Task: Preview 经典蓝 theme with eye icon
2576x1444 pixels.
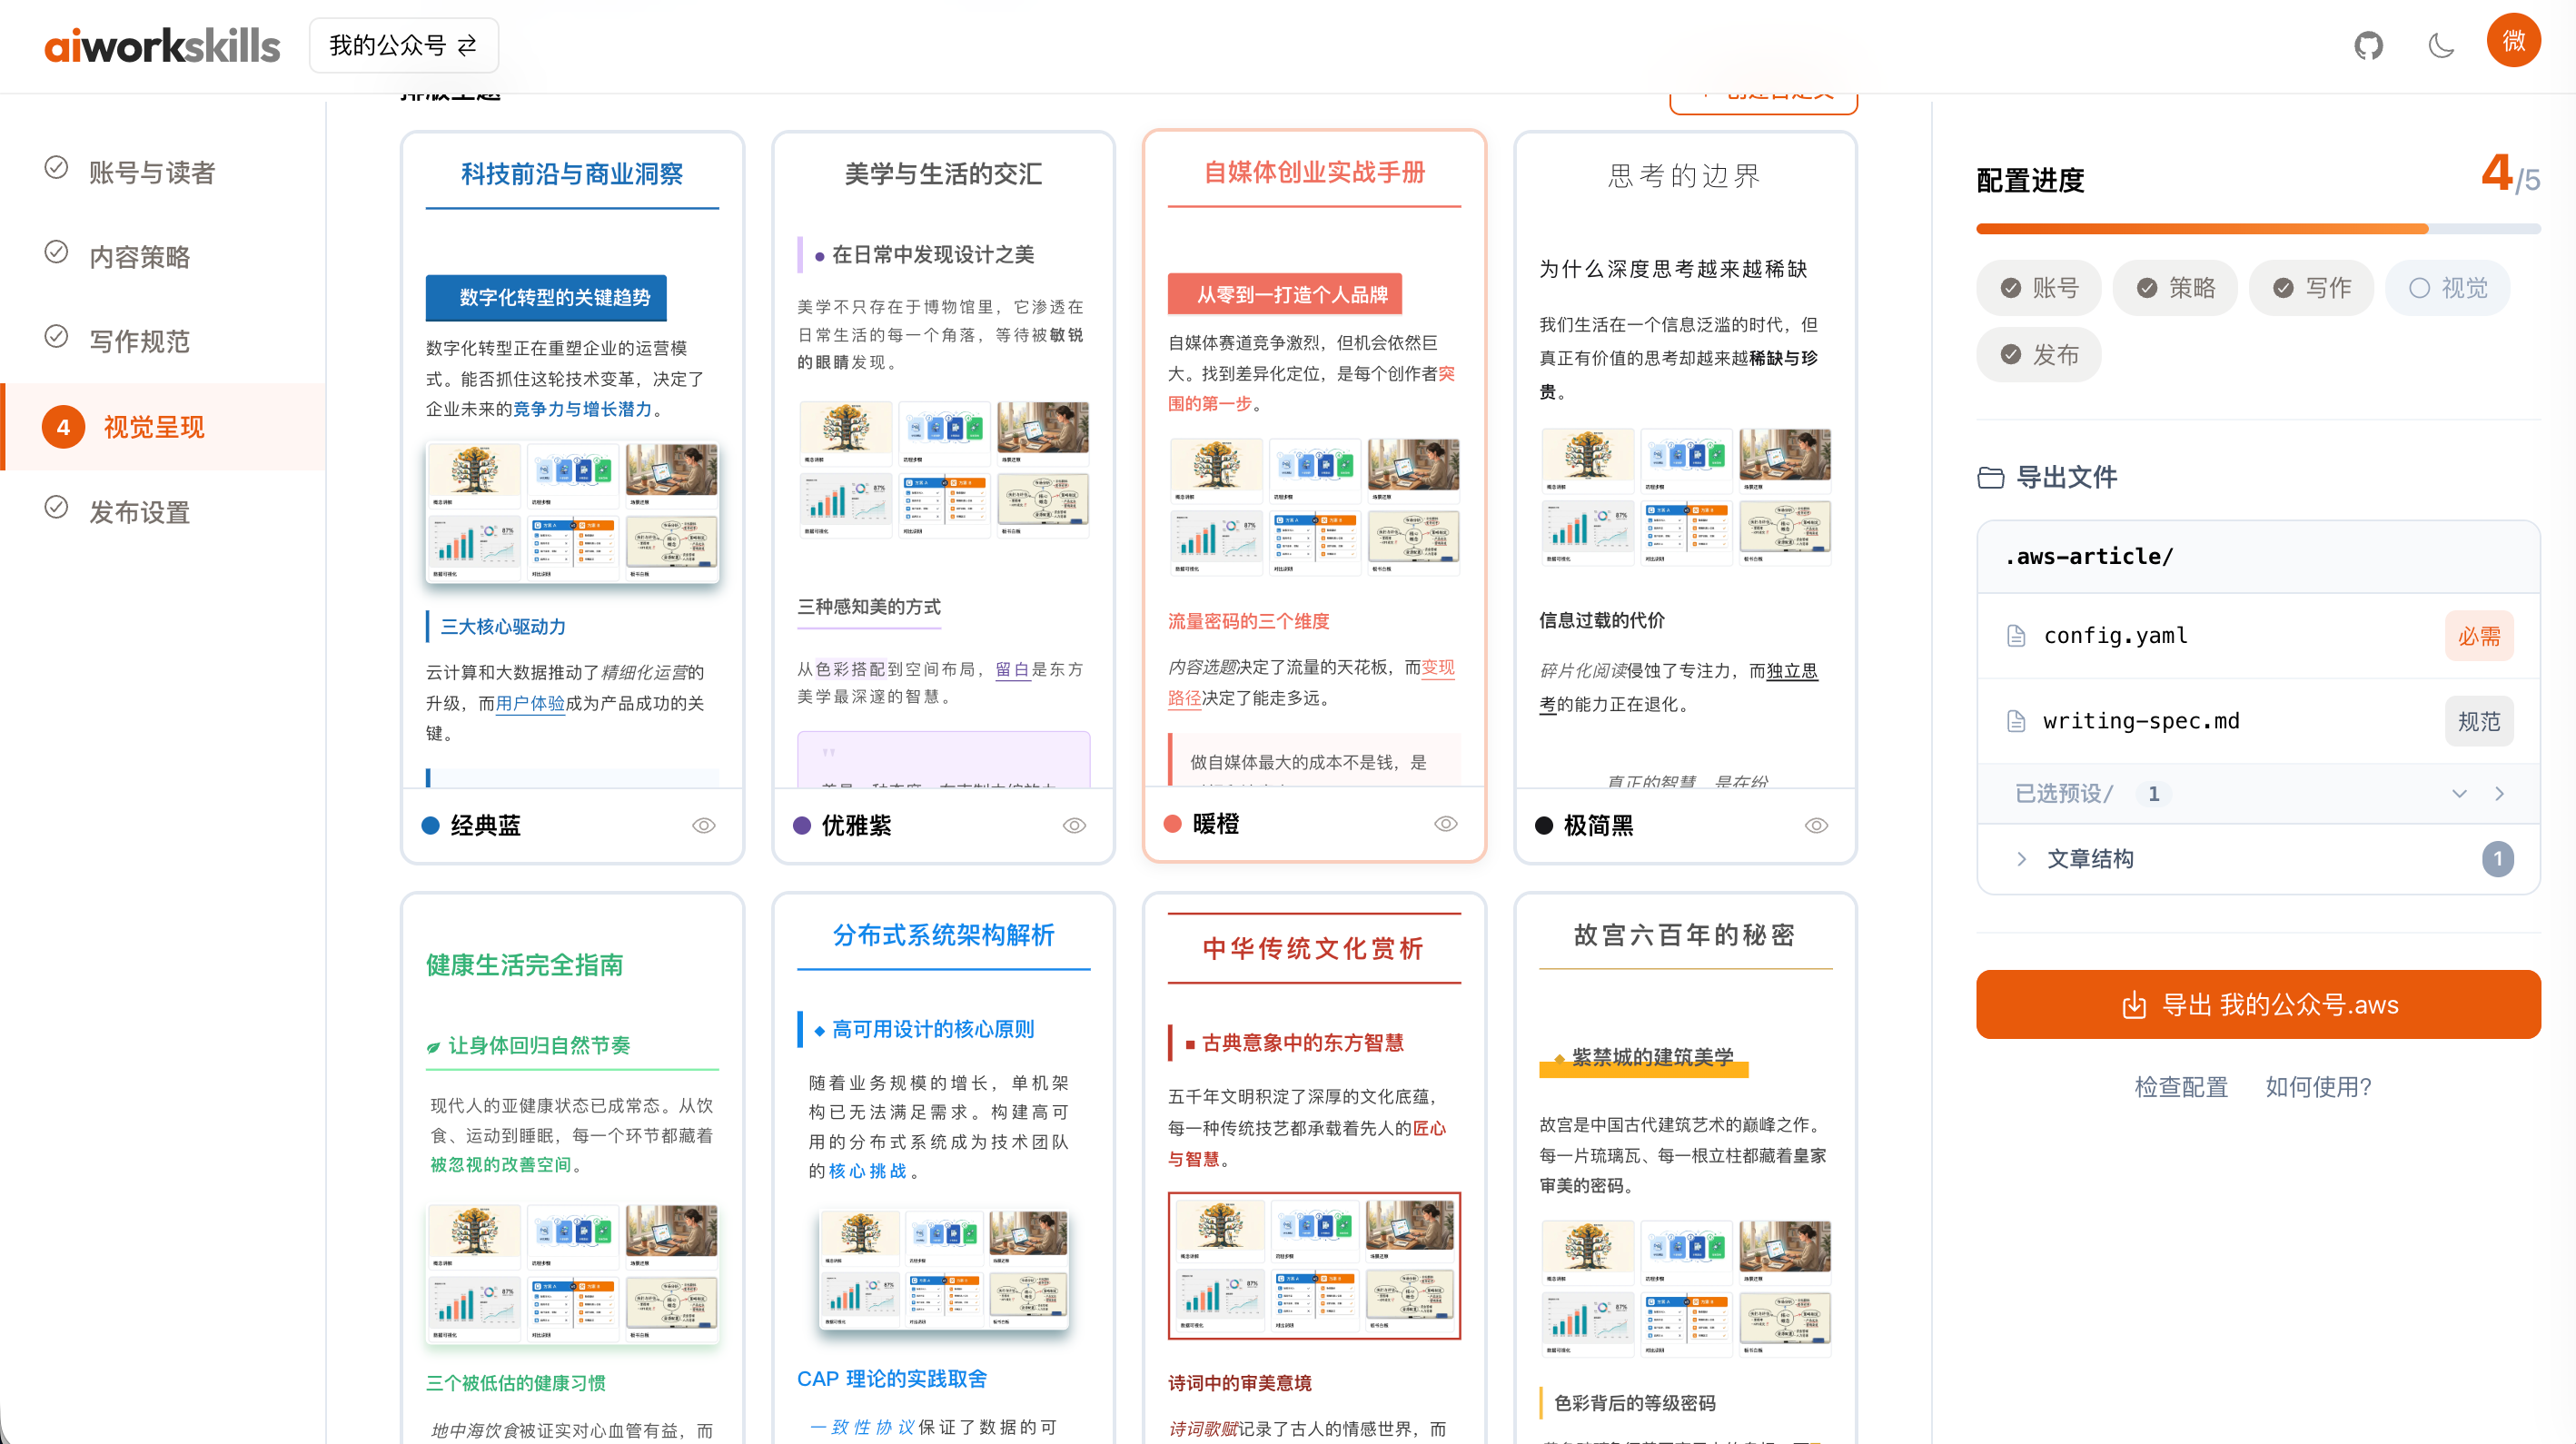Action: click(704, 825)
